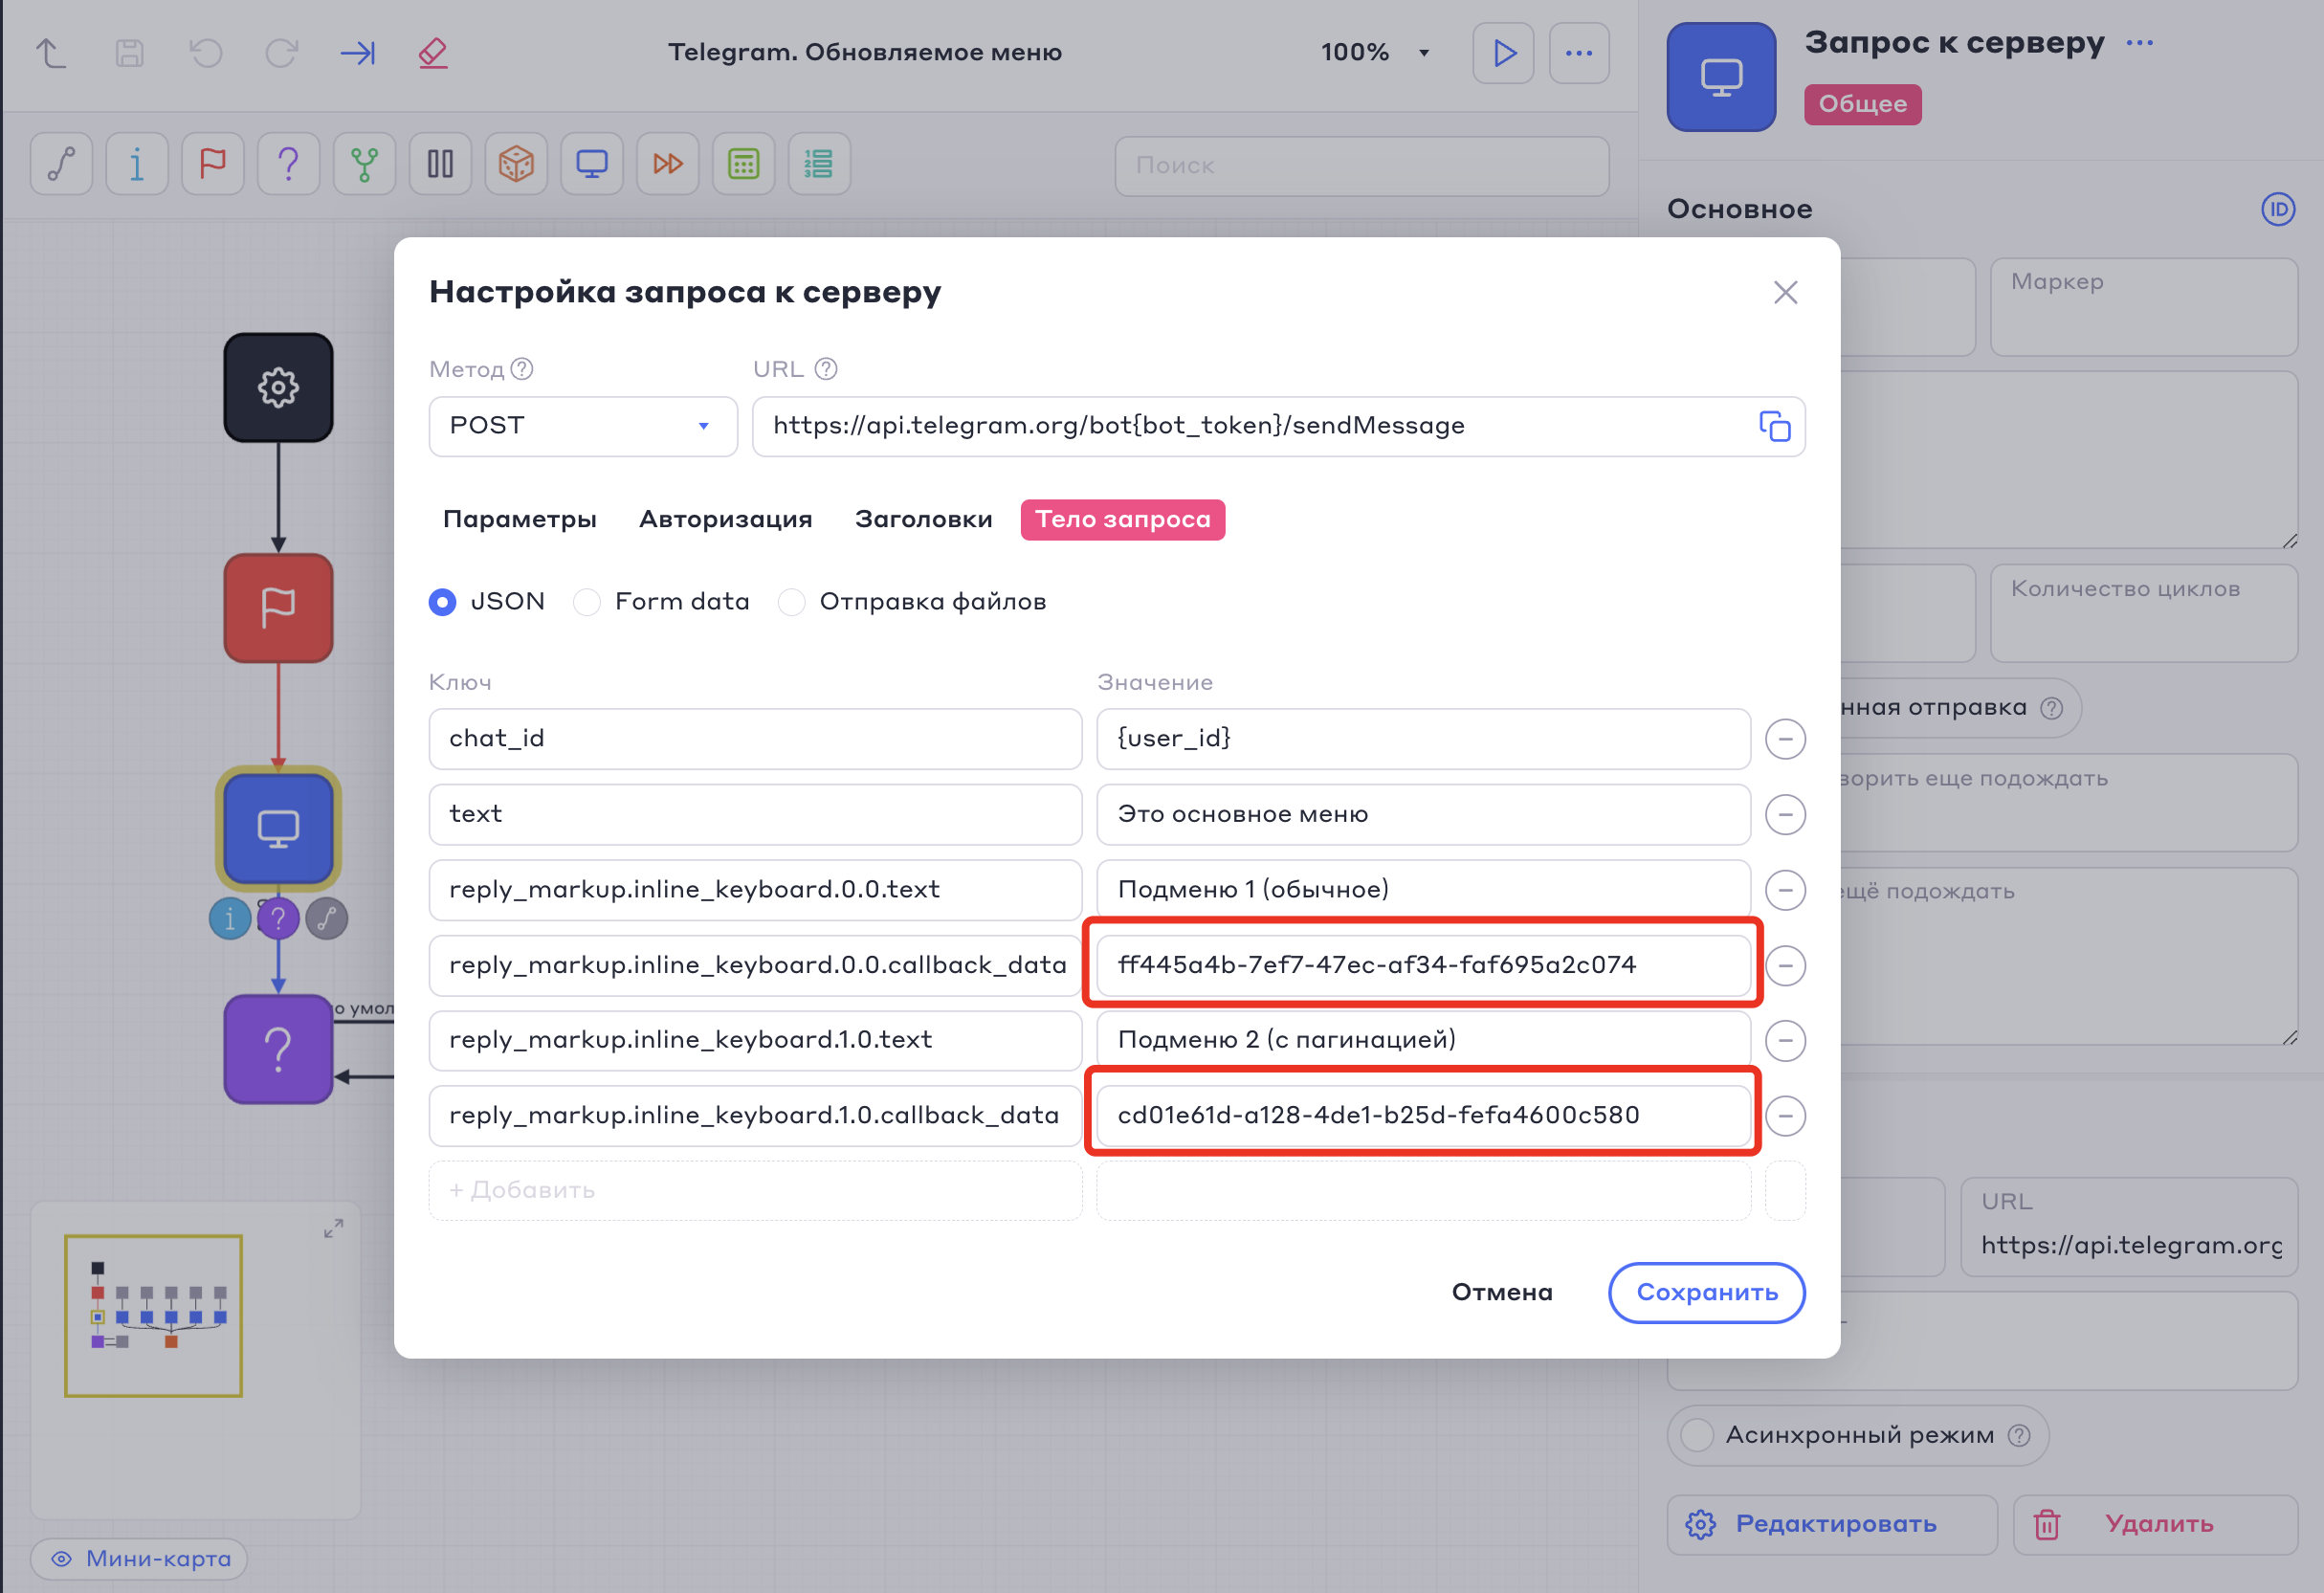Open the 100% zoom dropdown
This screenshot has height=1593, width=2324.
pos(1375,53)
